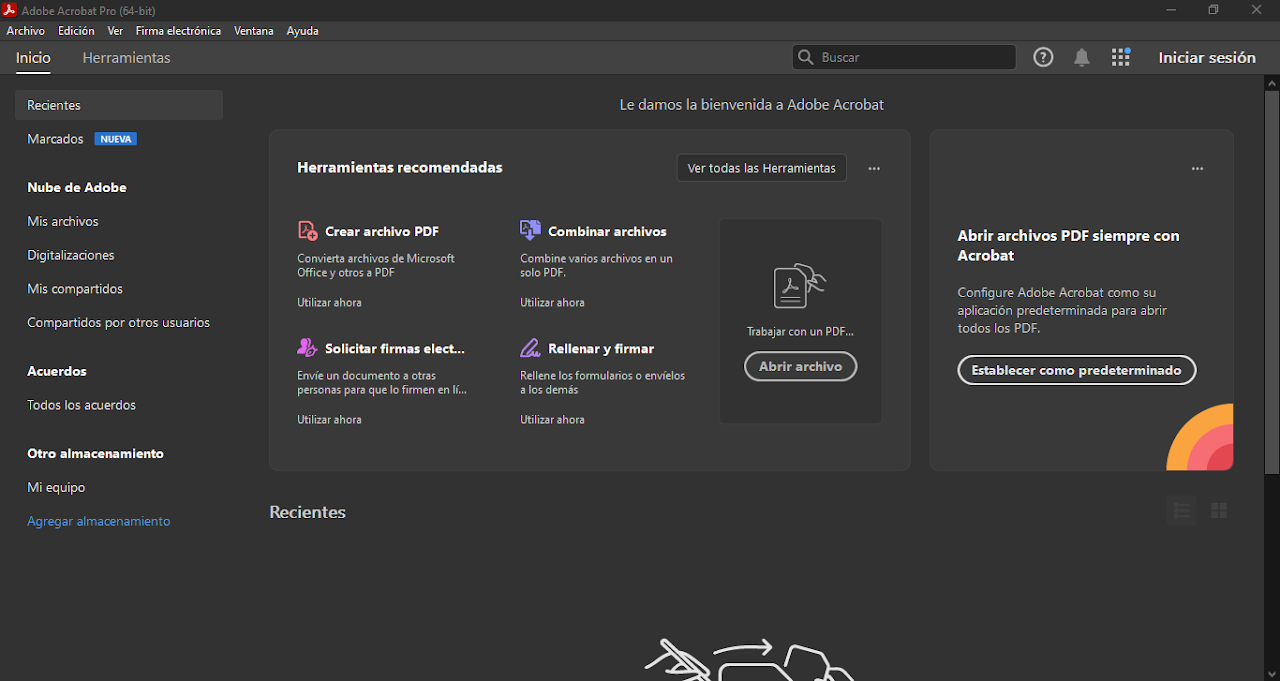Screen dimensions: 1280x681
Task: Switch to the Herramientas tab
Action: click(x=126, y=58)
